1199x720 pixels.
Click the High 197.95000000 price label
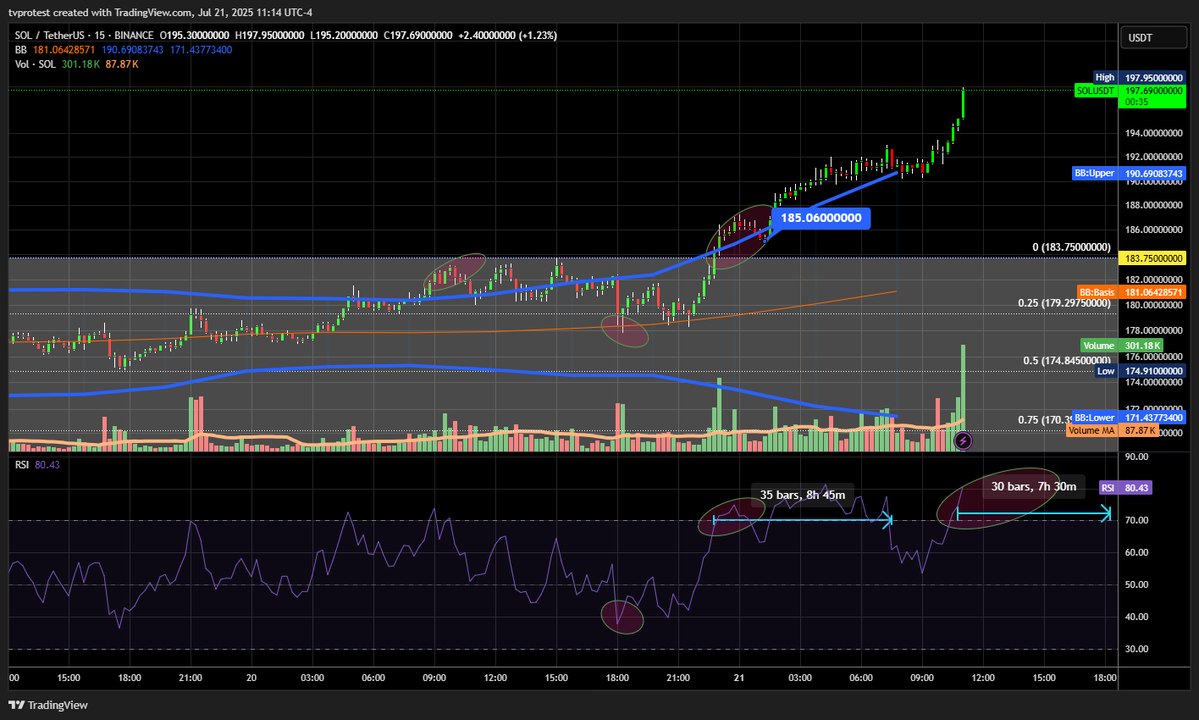[1139, 77]
